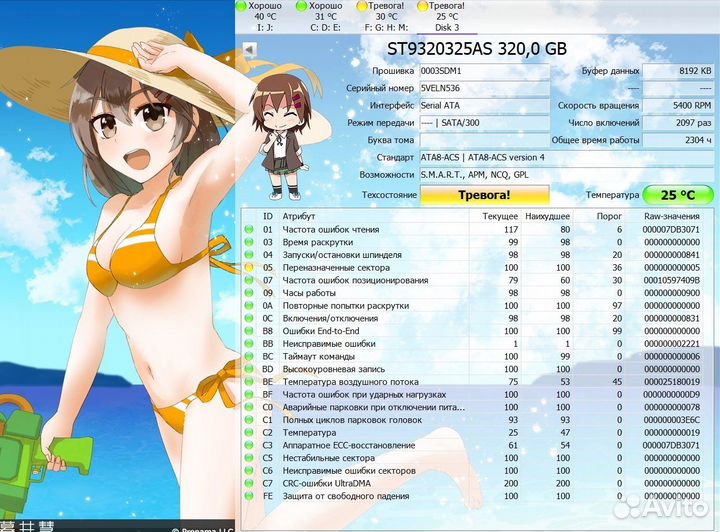Click the green status icon for attribute 07
720x532 pixels.
pyautogui.click(x=249, y=280)
